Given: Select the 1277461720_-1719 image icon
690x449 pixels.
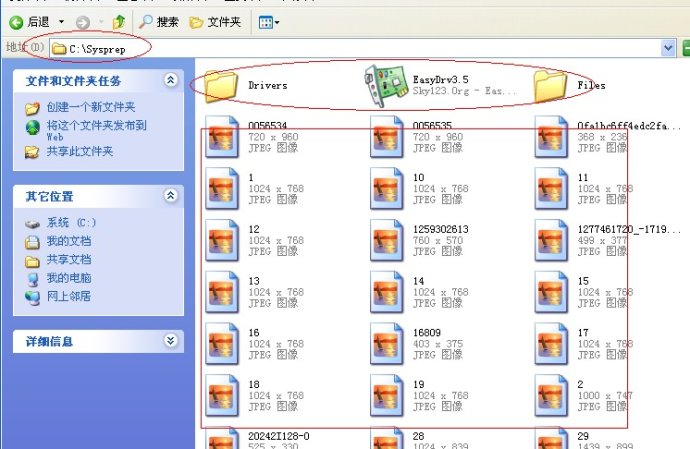Looking at the screenshot, I should tap(551, 240).
